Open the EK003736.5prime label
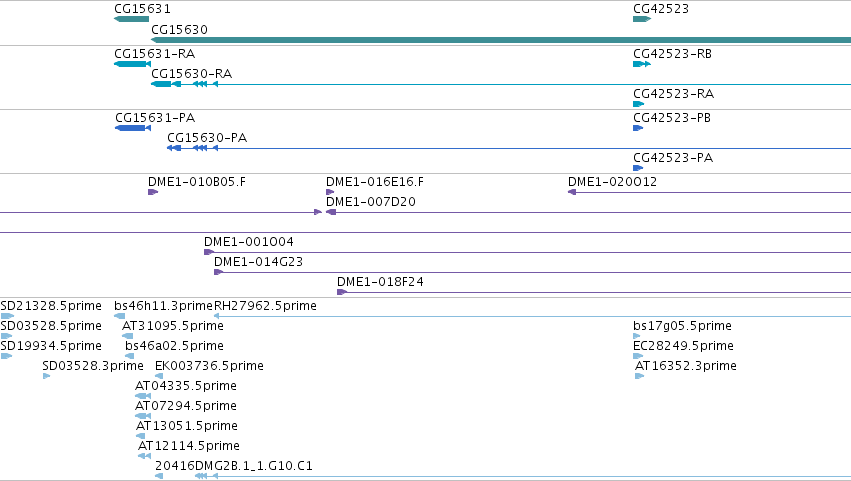The width and height of the screenshot is (851, 481). pyautogui.click(x=209, y=366)
